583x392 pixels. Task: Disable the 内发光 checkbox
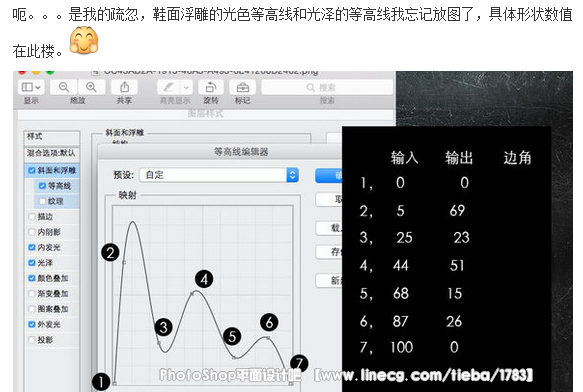(x=32, y=247)
